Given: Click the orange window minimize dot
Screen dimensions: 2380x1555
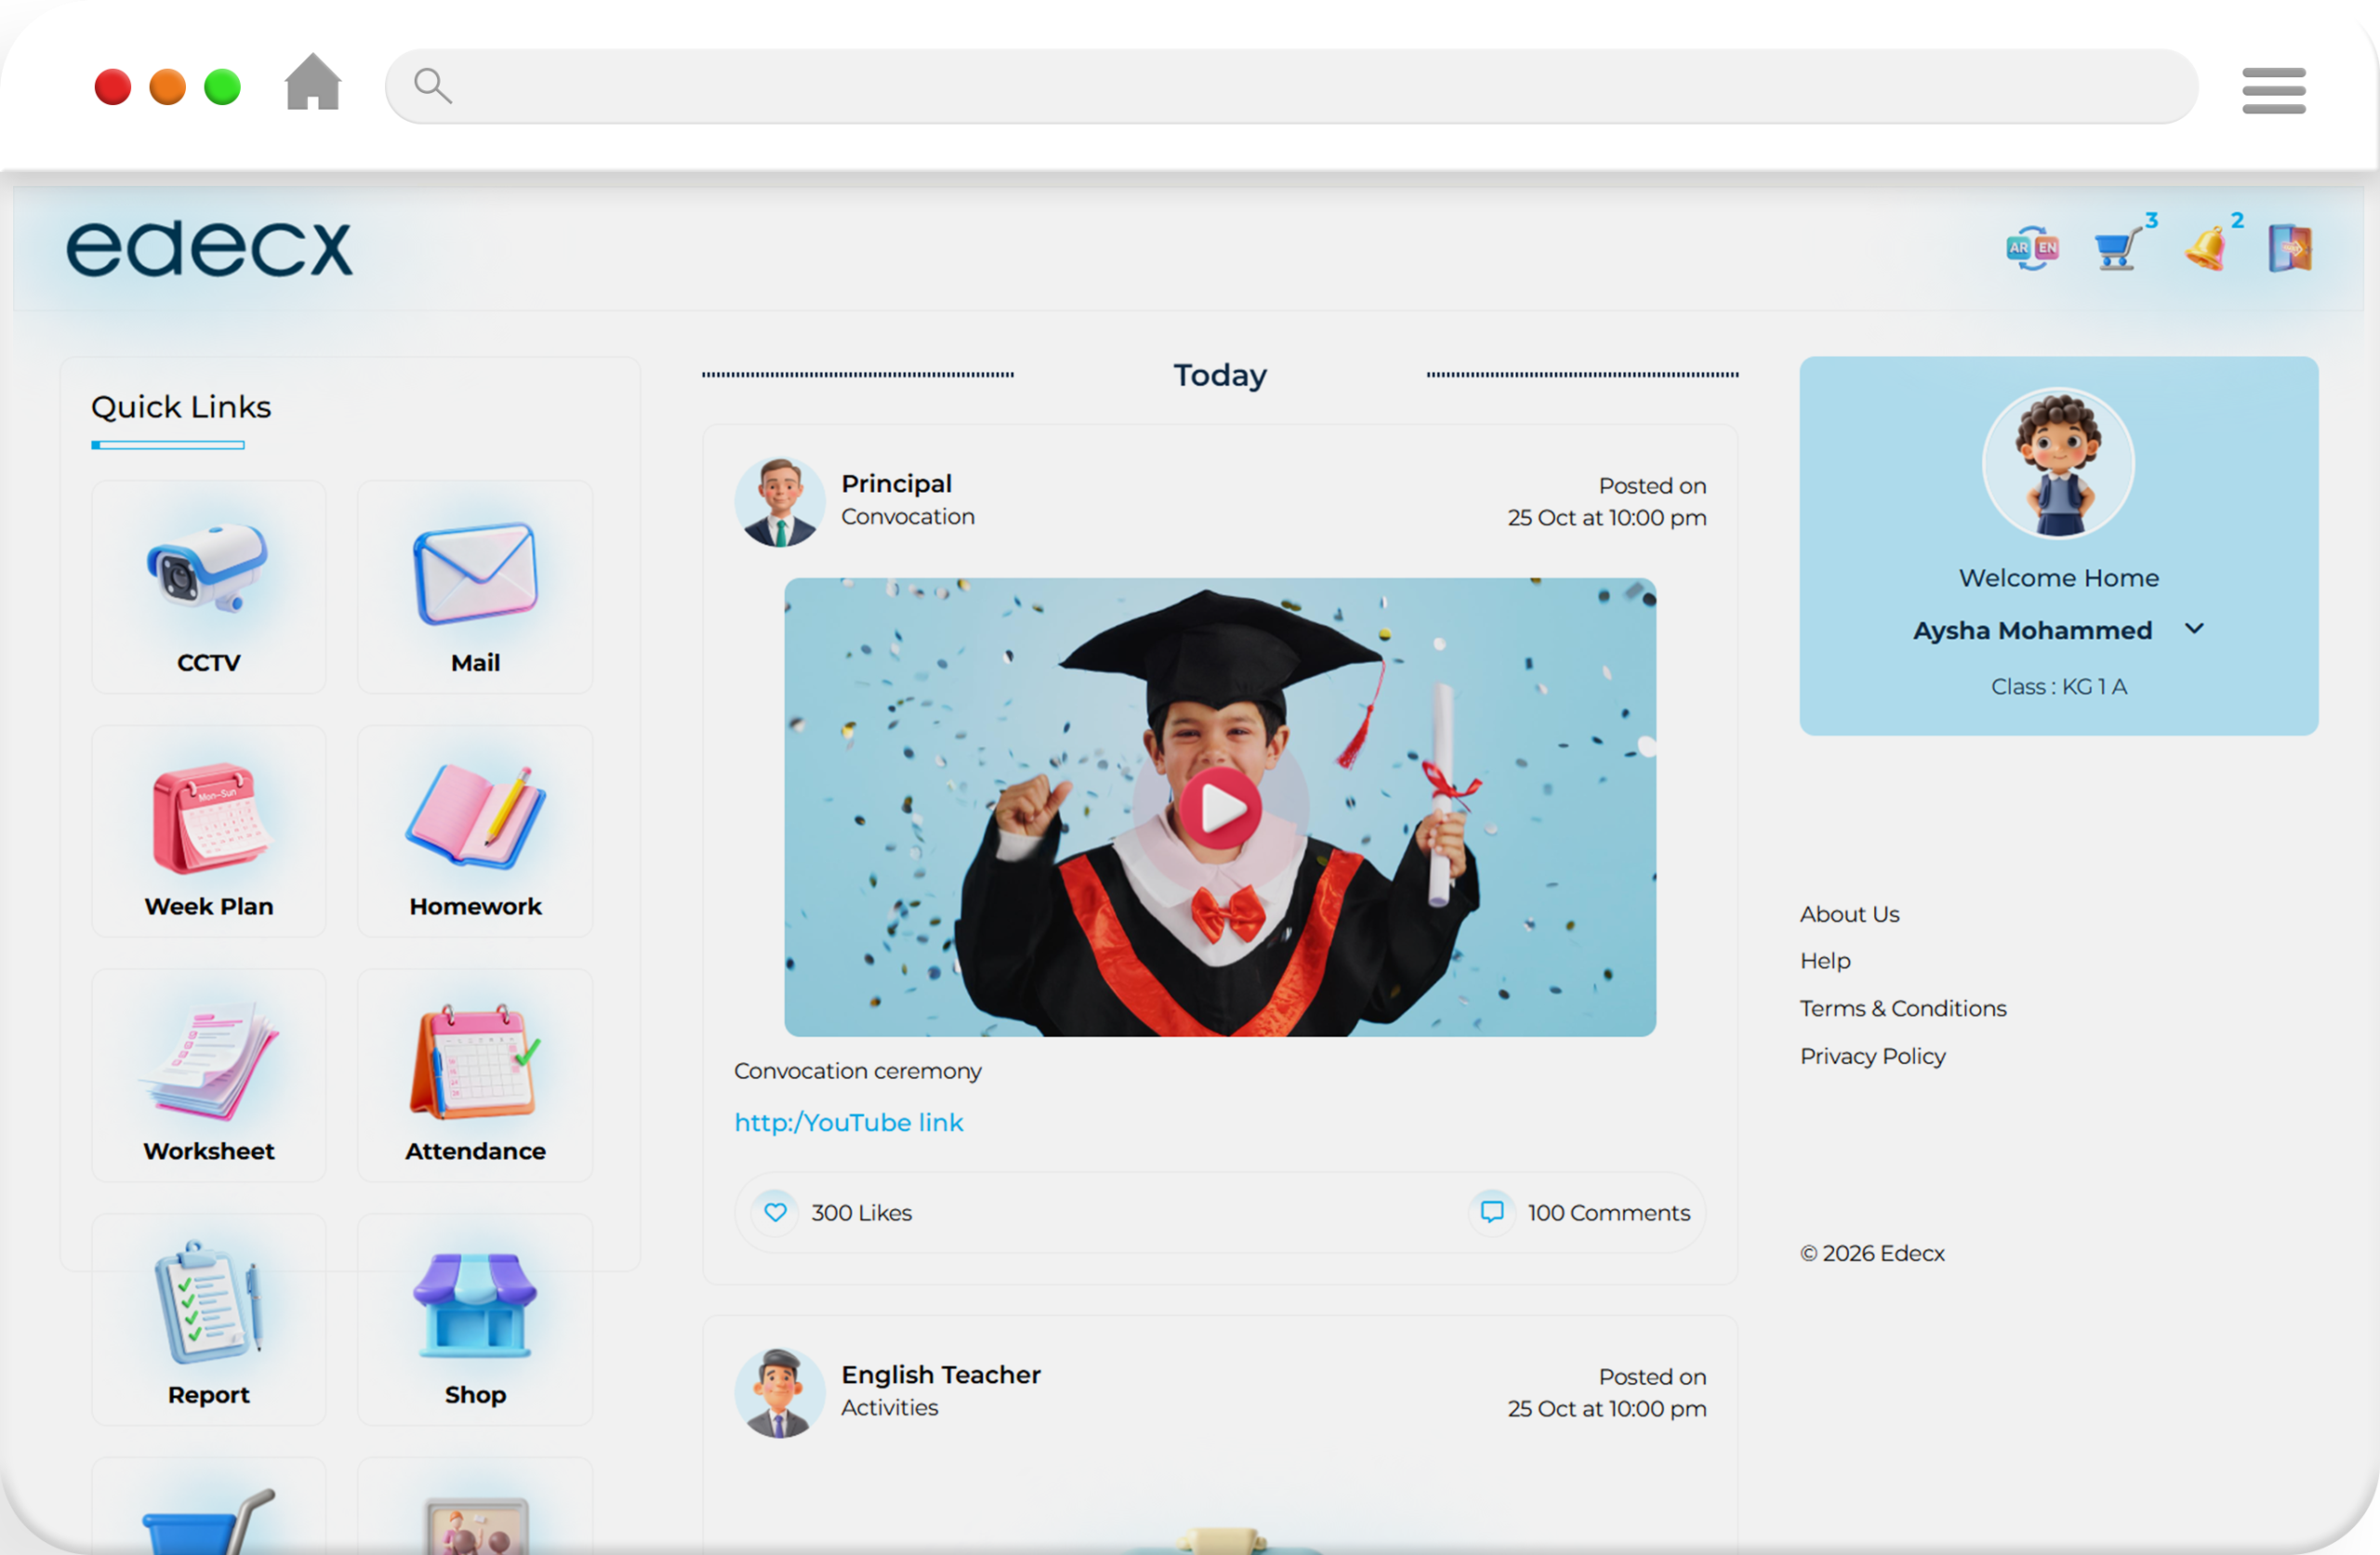Looking at the screenshot, I should click(x=168, y=87).
